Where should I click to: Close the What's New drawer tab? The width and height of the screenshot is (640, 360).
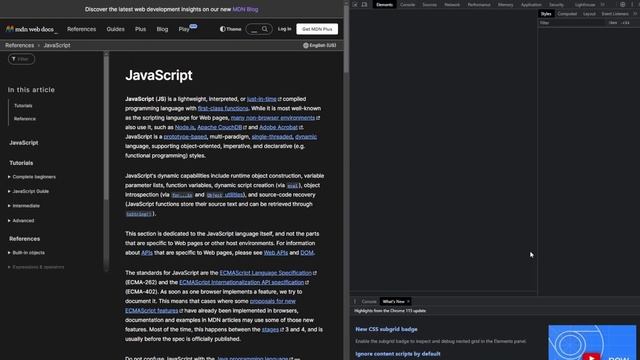(x=408, y=302)
